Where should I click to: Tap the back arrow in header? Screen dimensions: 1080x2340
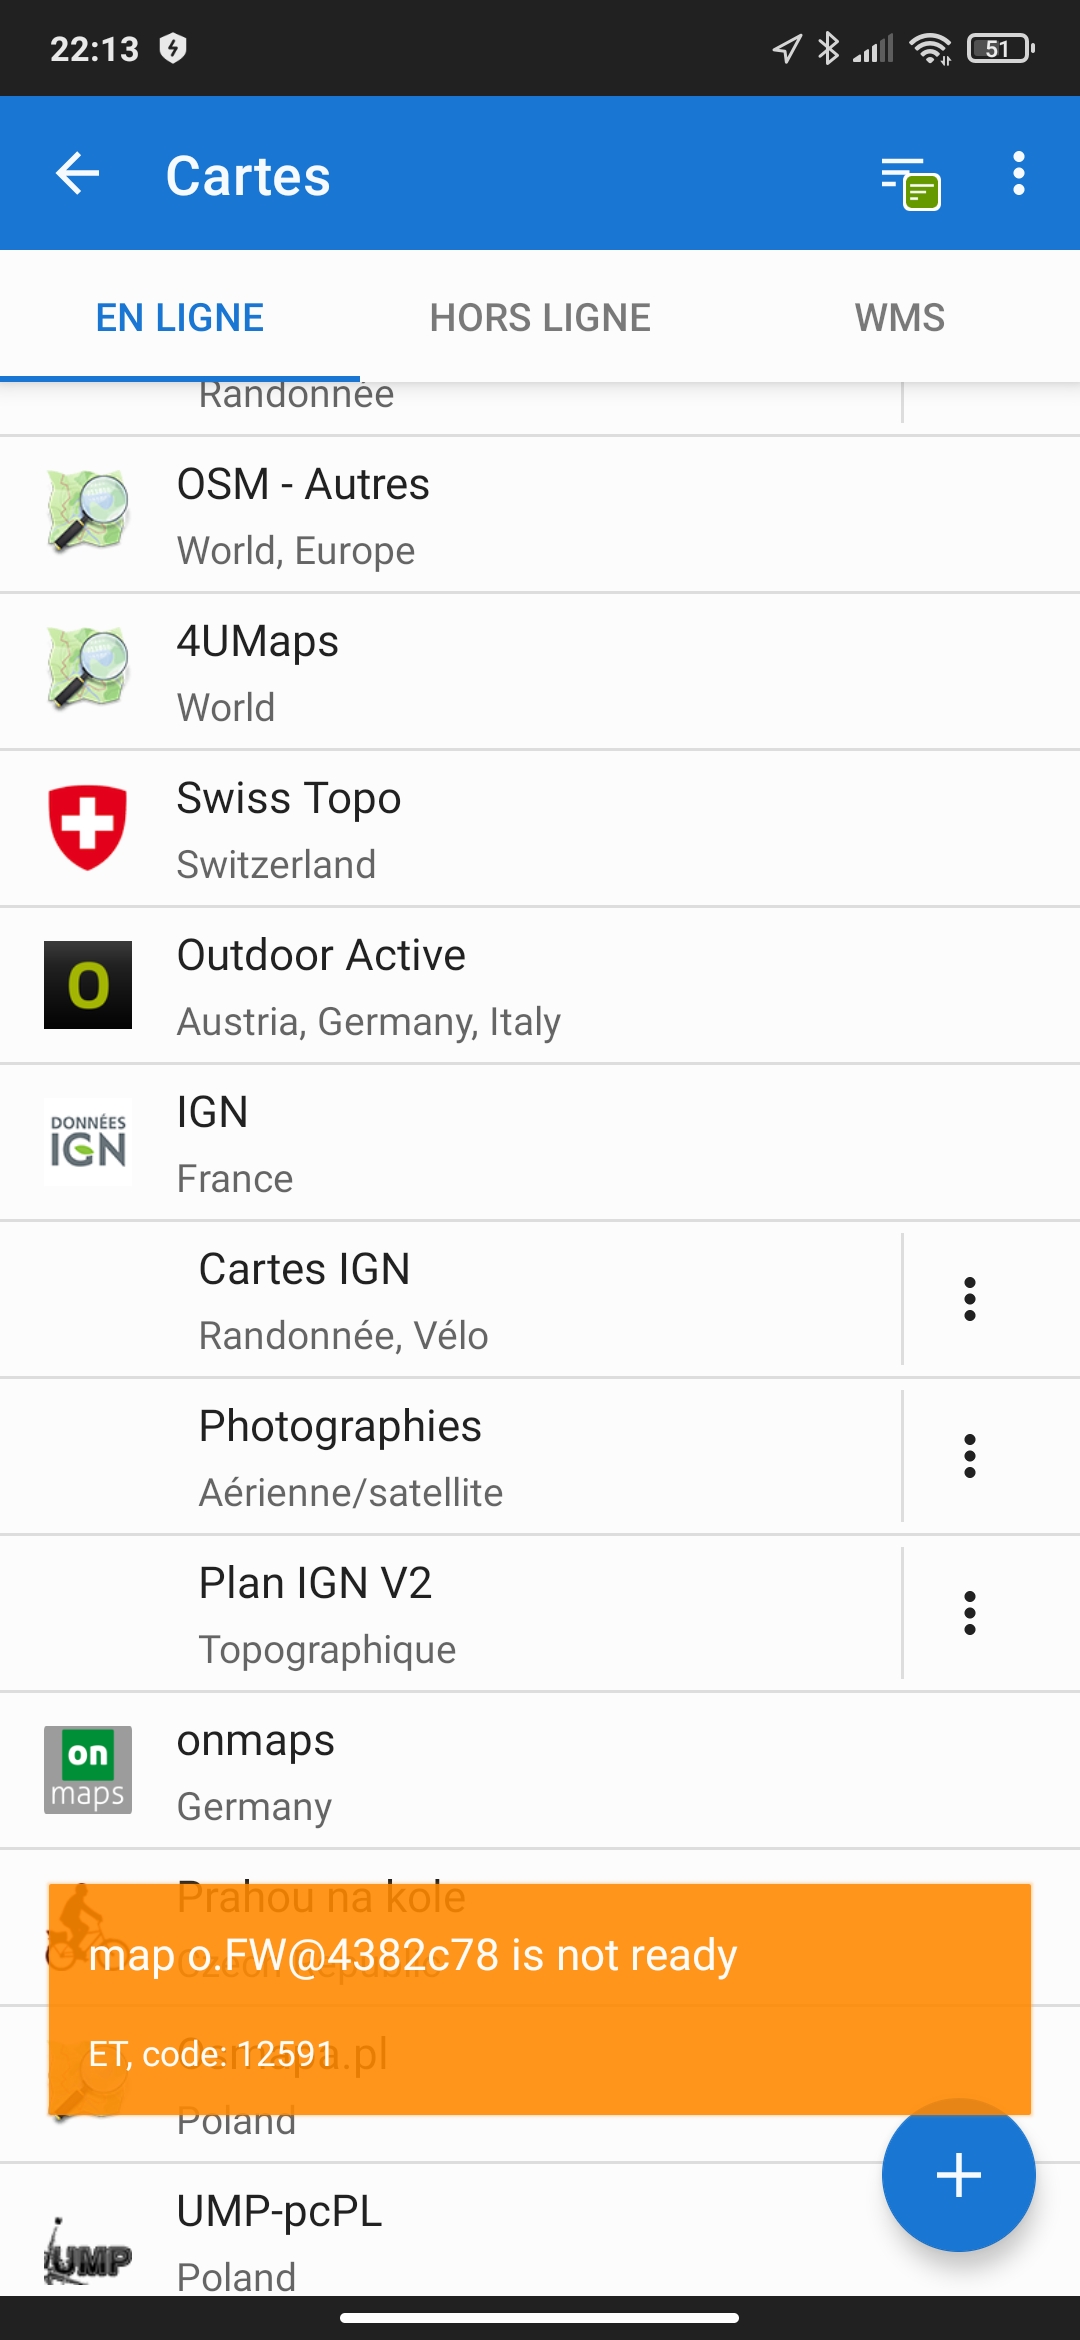pyautogui.click(x=78, y=174)
